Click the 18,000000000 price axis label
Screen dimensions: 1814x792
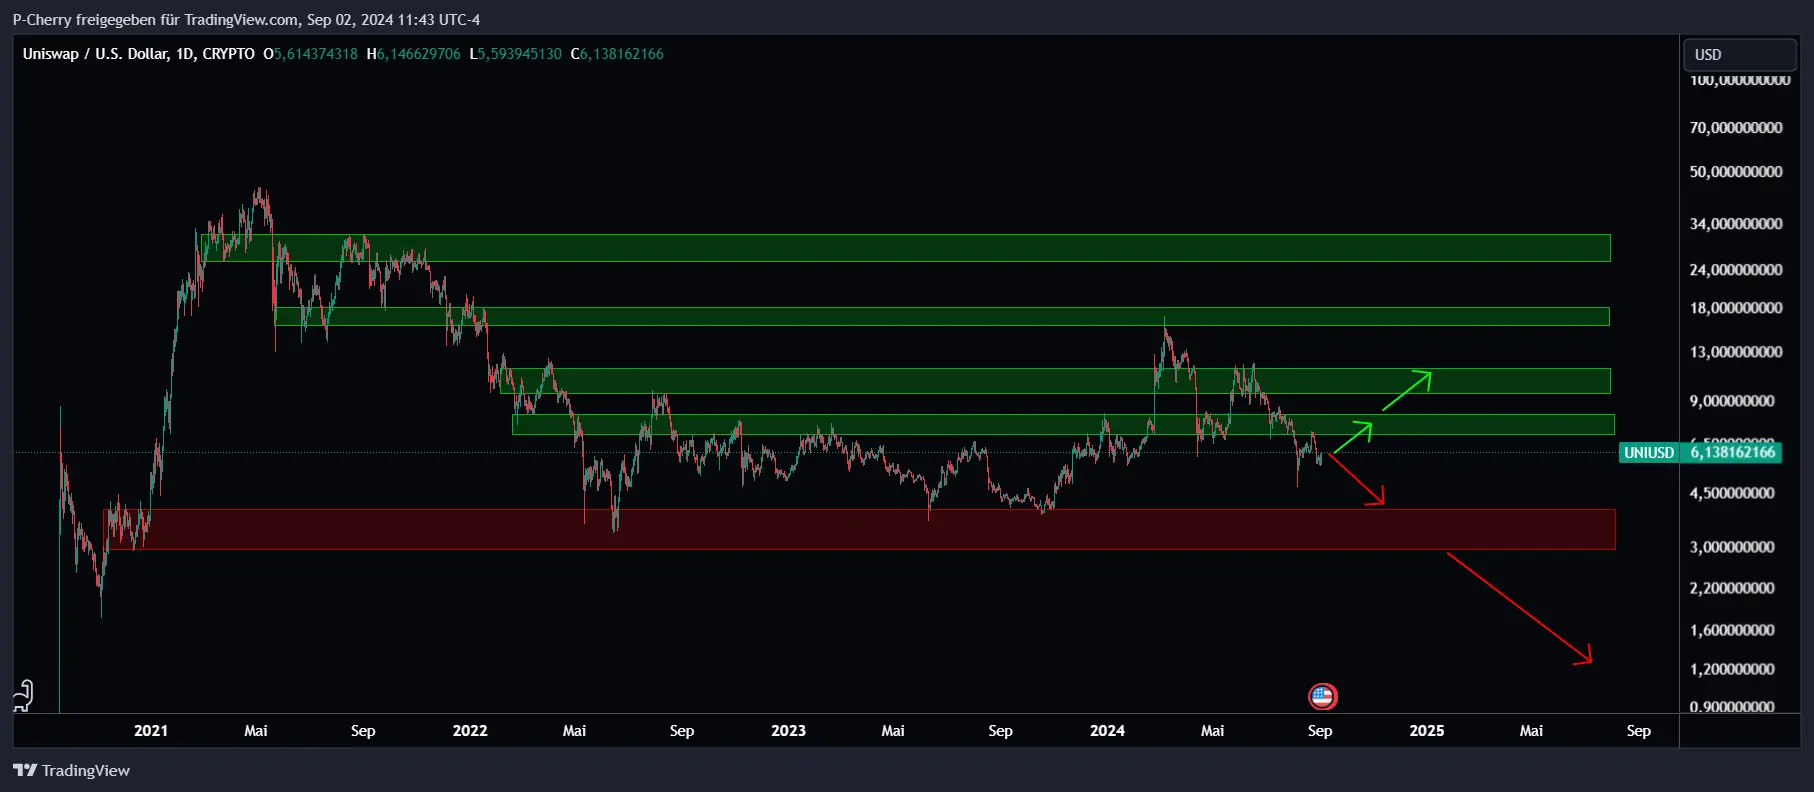click(1736, 308)
